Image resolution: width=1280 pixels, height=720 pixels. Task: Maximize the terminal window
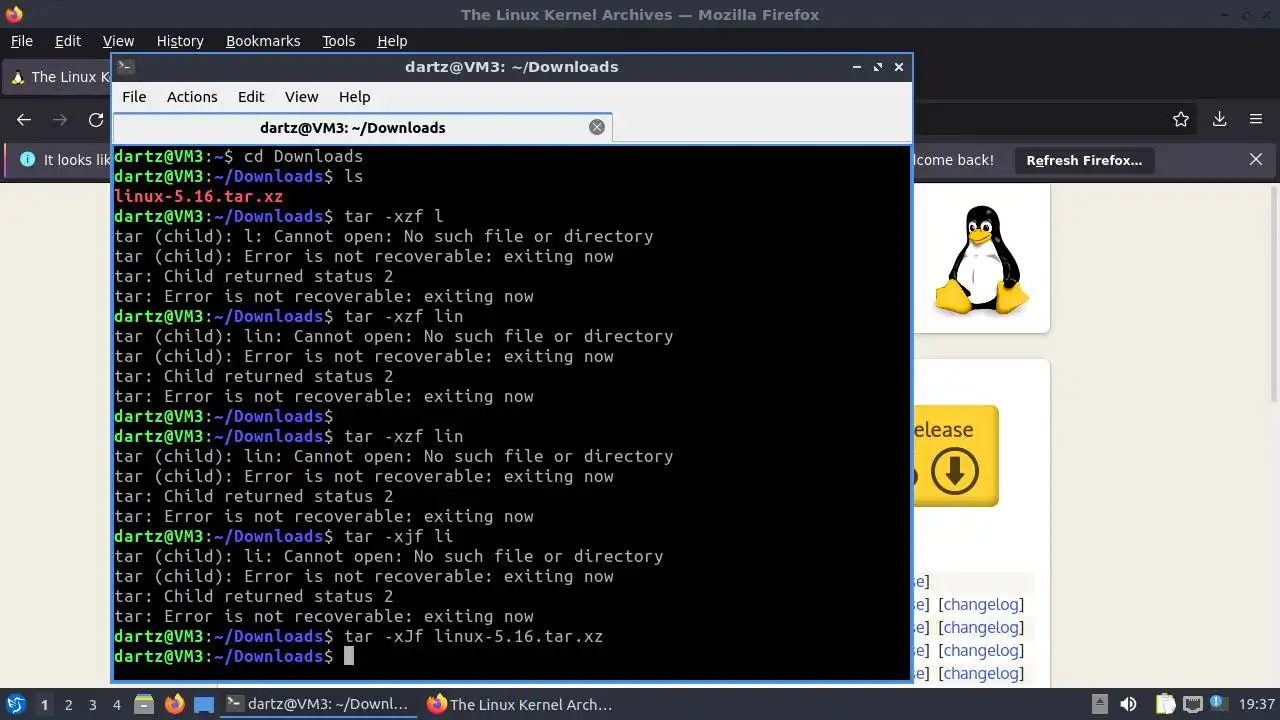pos(878,67)
